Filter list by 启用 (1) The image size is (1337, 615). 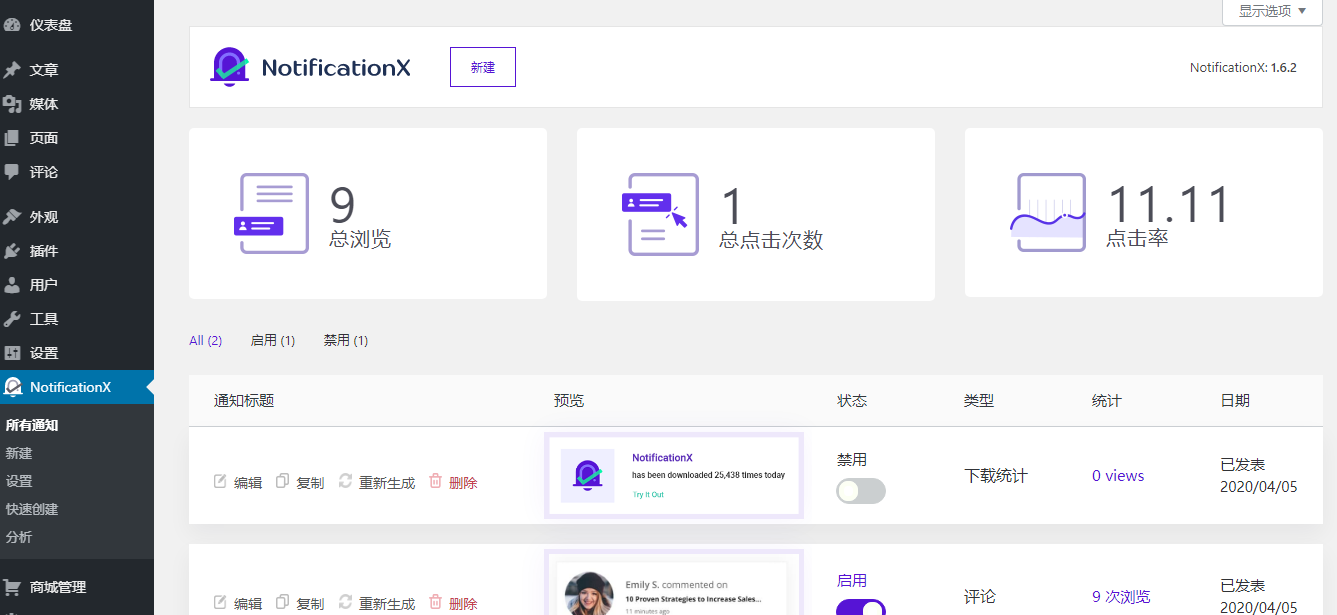(x=273, y=340)
